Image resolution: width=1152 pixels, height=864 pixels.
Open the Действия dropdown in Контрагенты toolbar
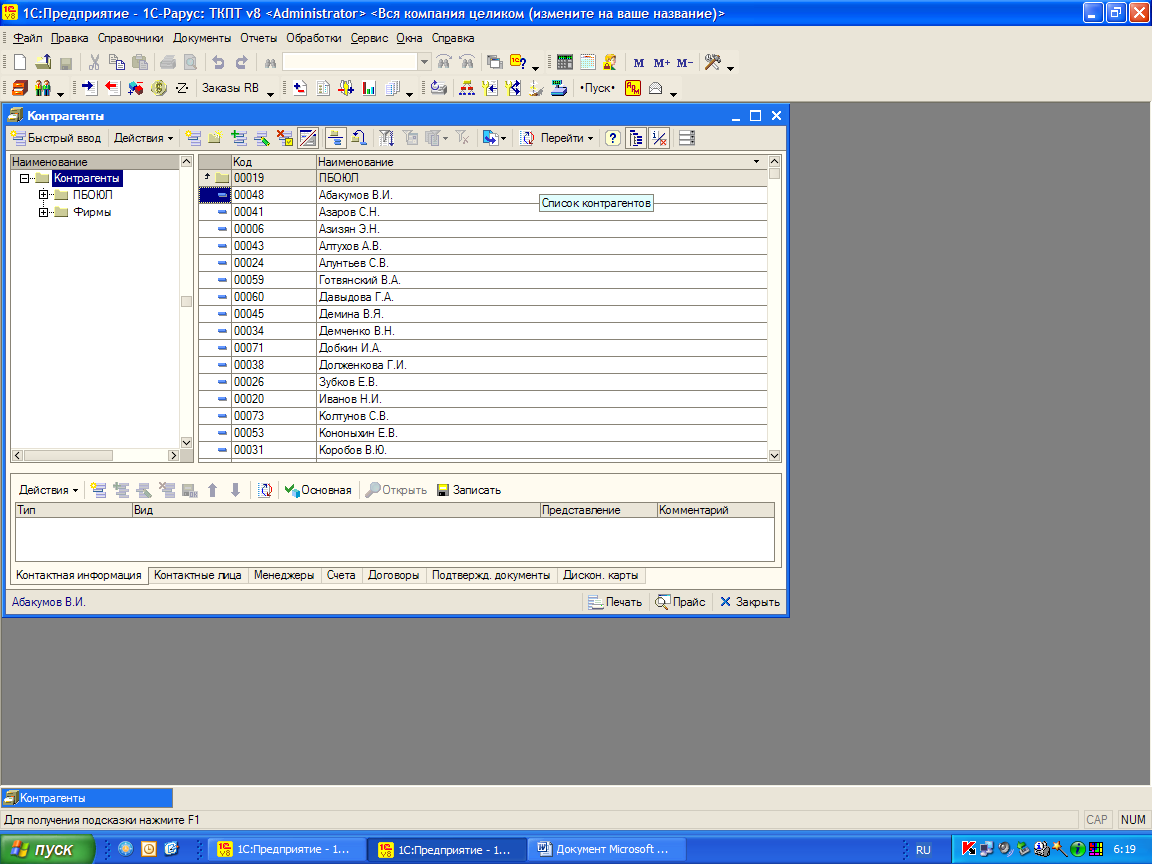point(143,137)
